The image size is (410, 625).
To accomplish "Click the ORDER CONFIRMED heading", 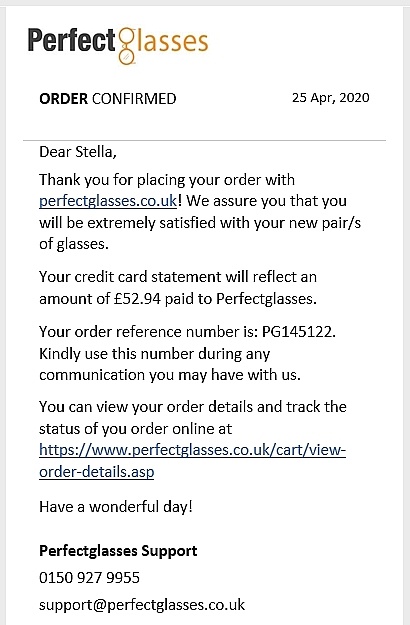I will tap(108, 98).
